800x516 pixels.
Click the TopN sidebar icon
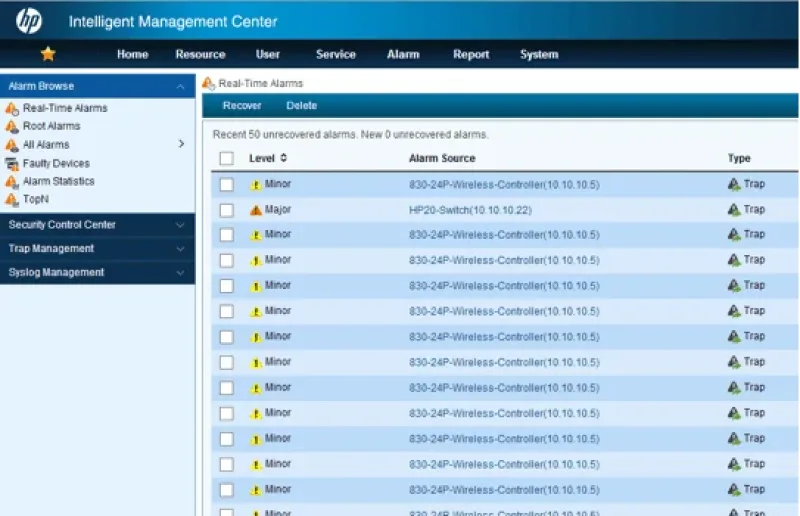[12, 200]
